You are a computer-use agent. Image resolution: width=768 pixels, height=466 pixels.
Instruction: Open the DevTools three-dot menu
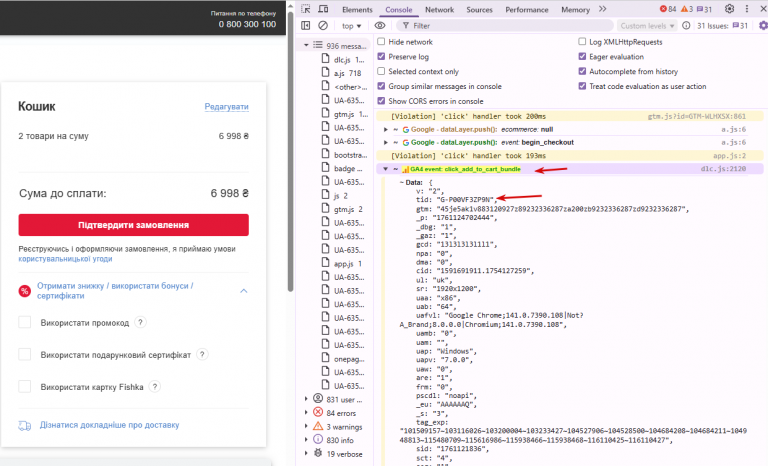tap(747, 9)
